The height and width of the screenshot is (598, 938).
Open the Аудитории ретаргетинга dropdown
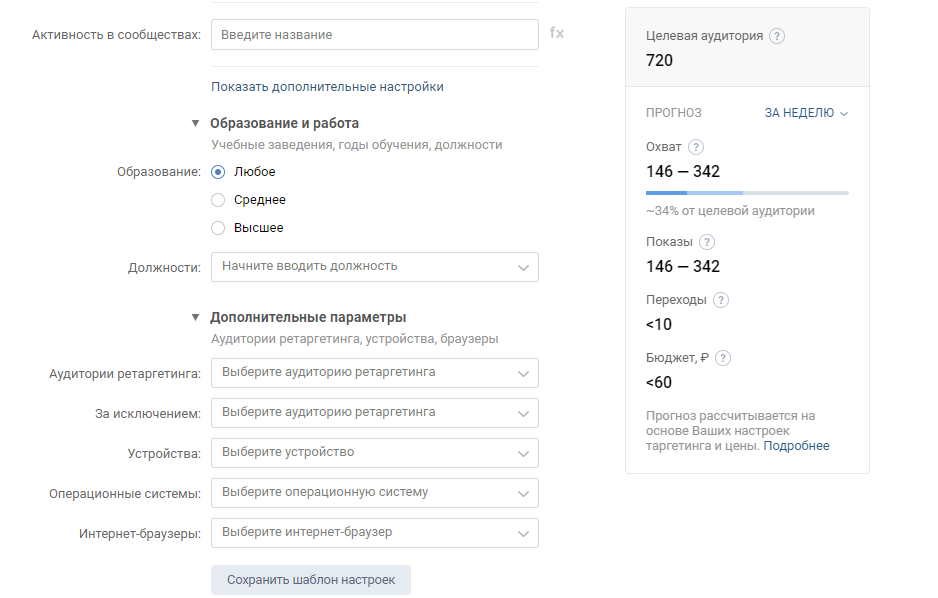pyautogui.click(x=374, y=372)
